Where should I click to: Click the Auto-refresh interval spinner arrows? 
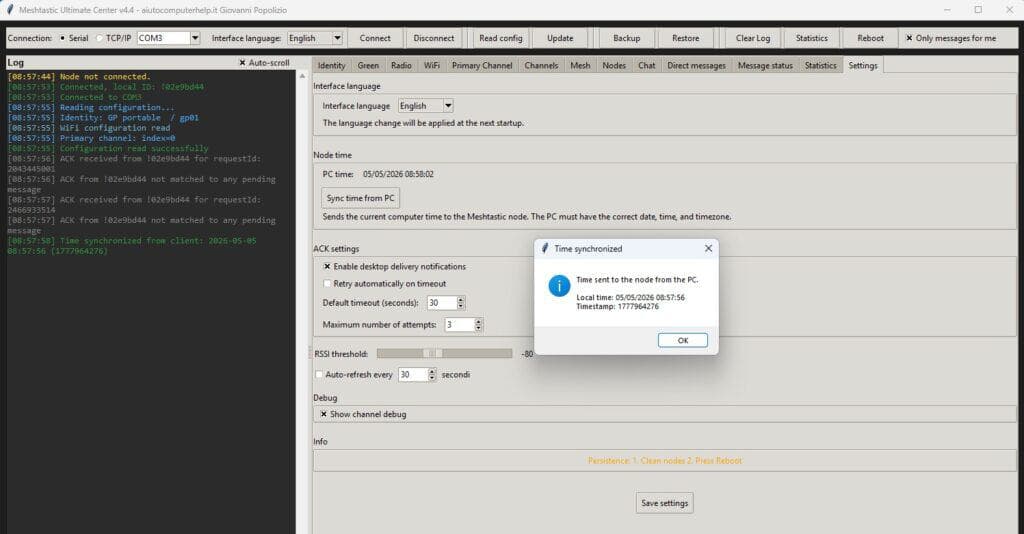432,375
